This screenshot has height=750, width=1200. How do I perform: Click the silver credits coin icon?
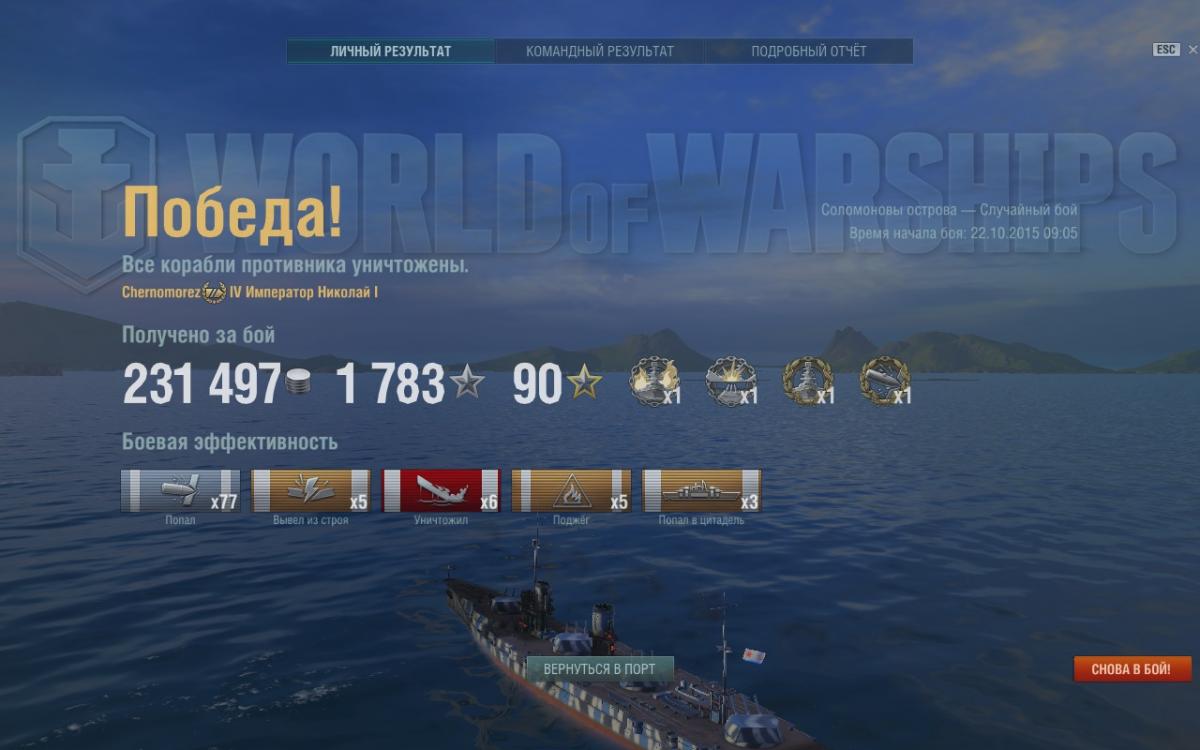click(297, 382)
